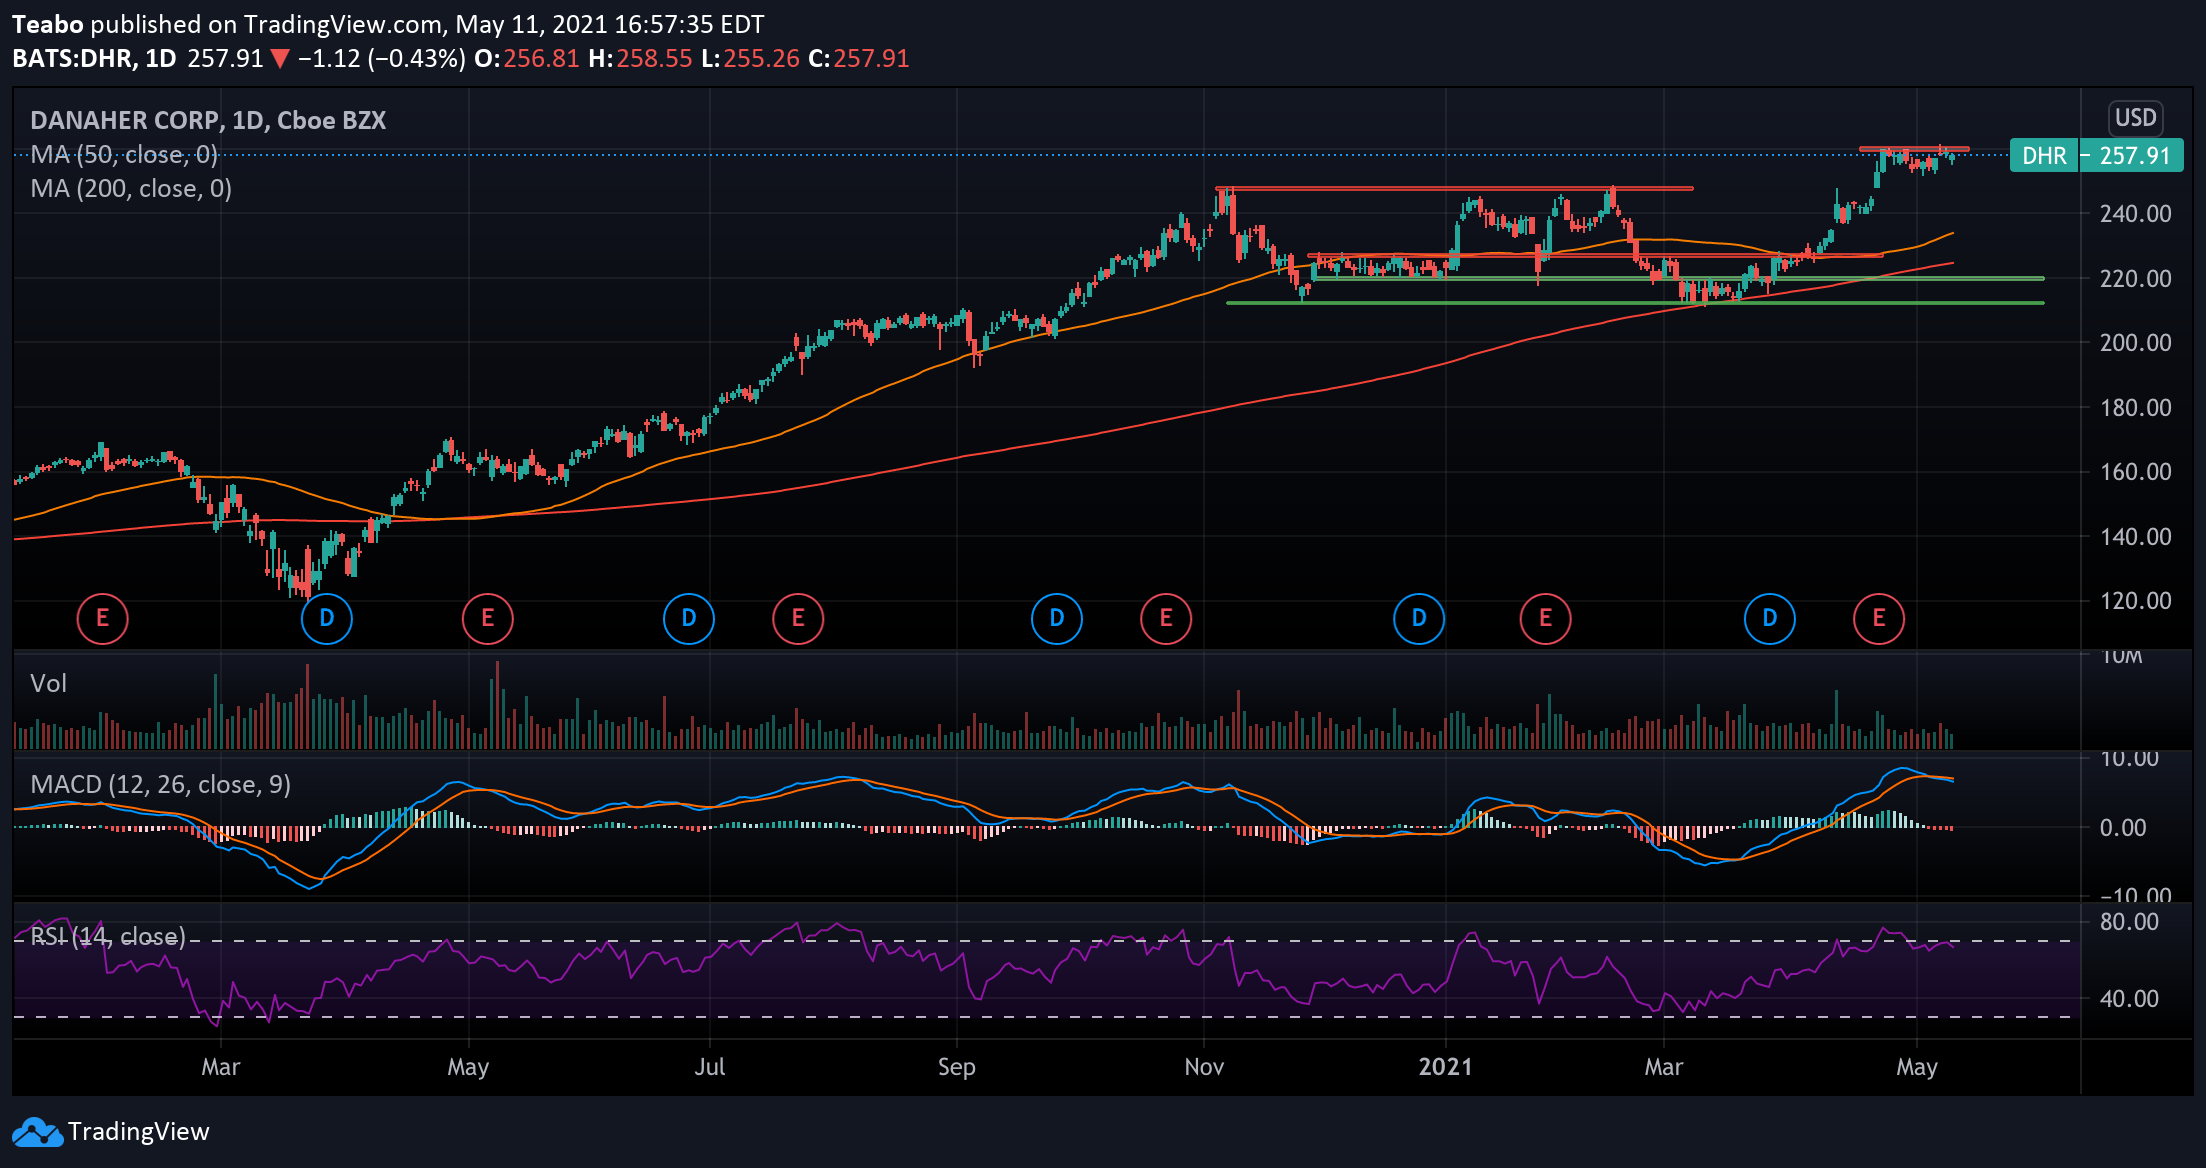Click the last earnings E marker near May 2021
This screenshot has height=1168, width=2206.
pyautogui.click(x=1879, y=618)
